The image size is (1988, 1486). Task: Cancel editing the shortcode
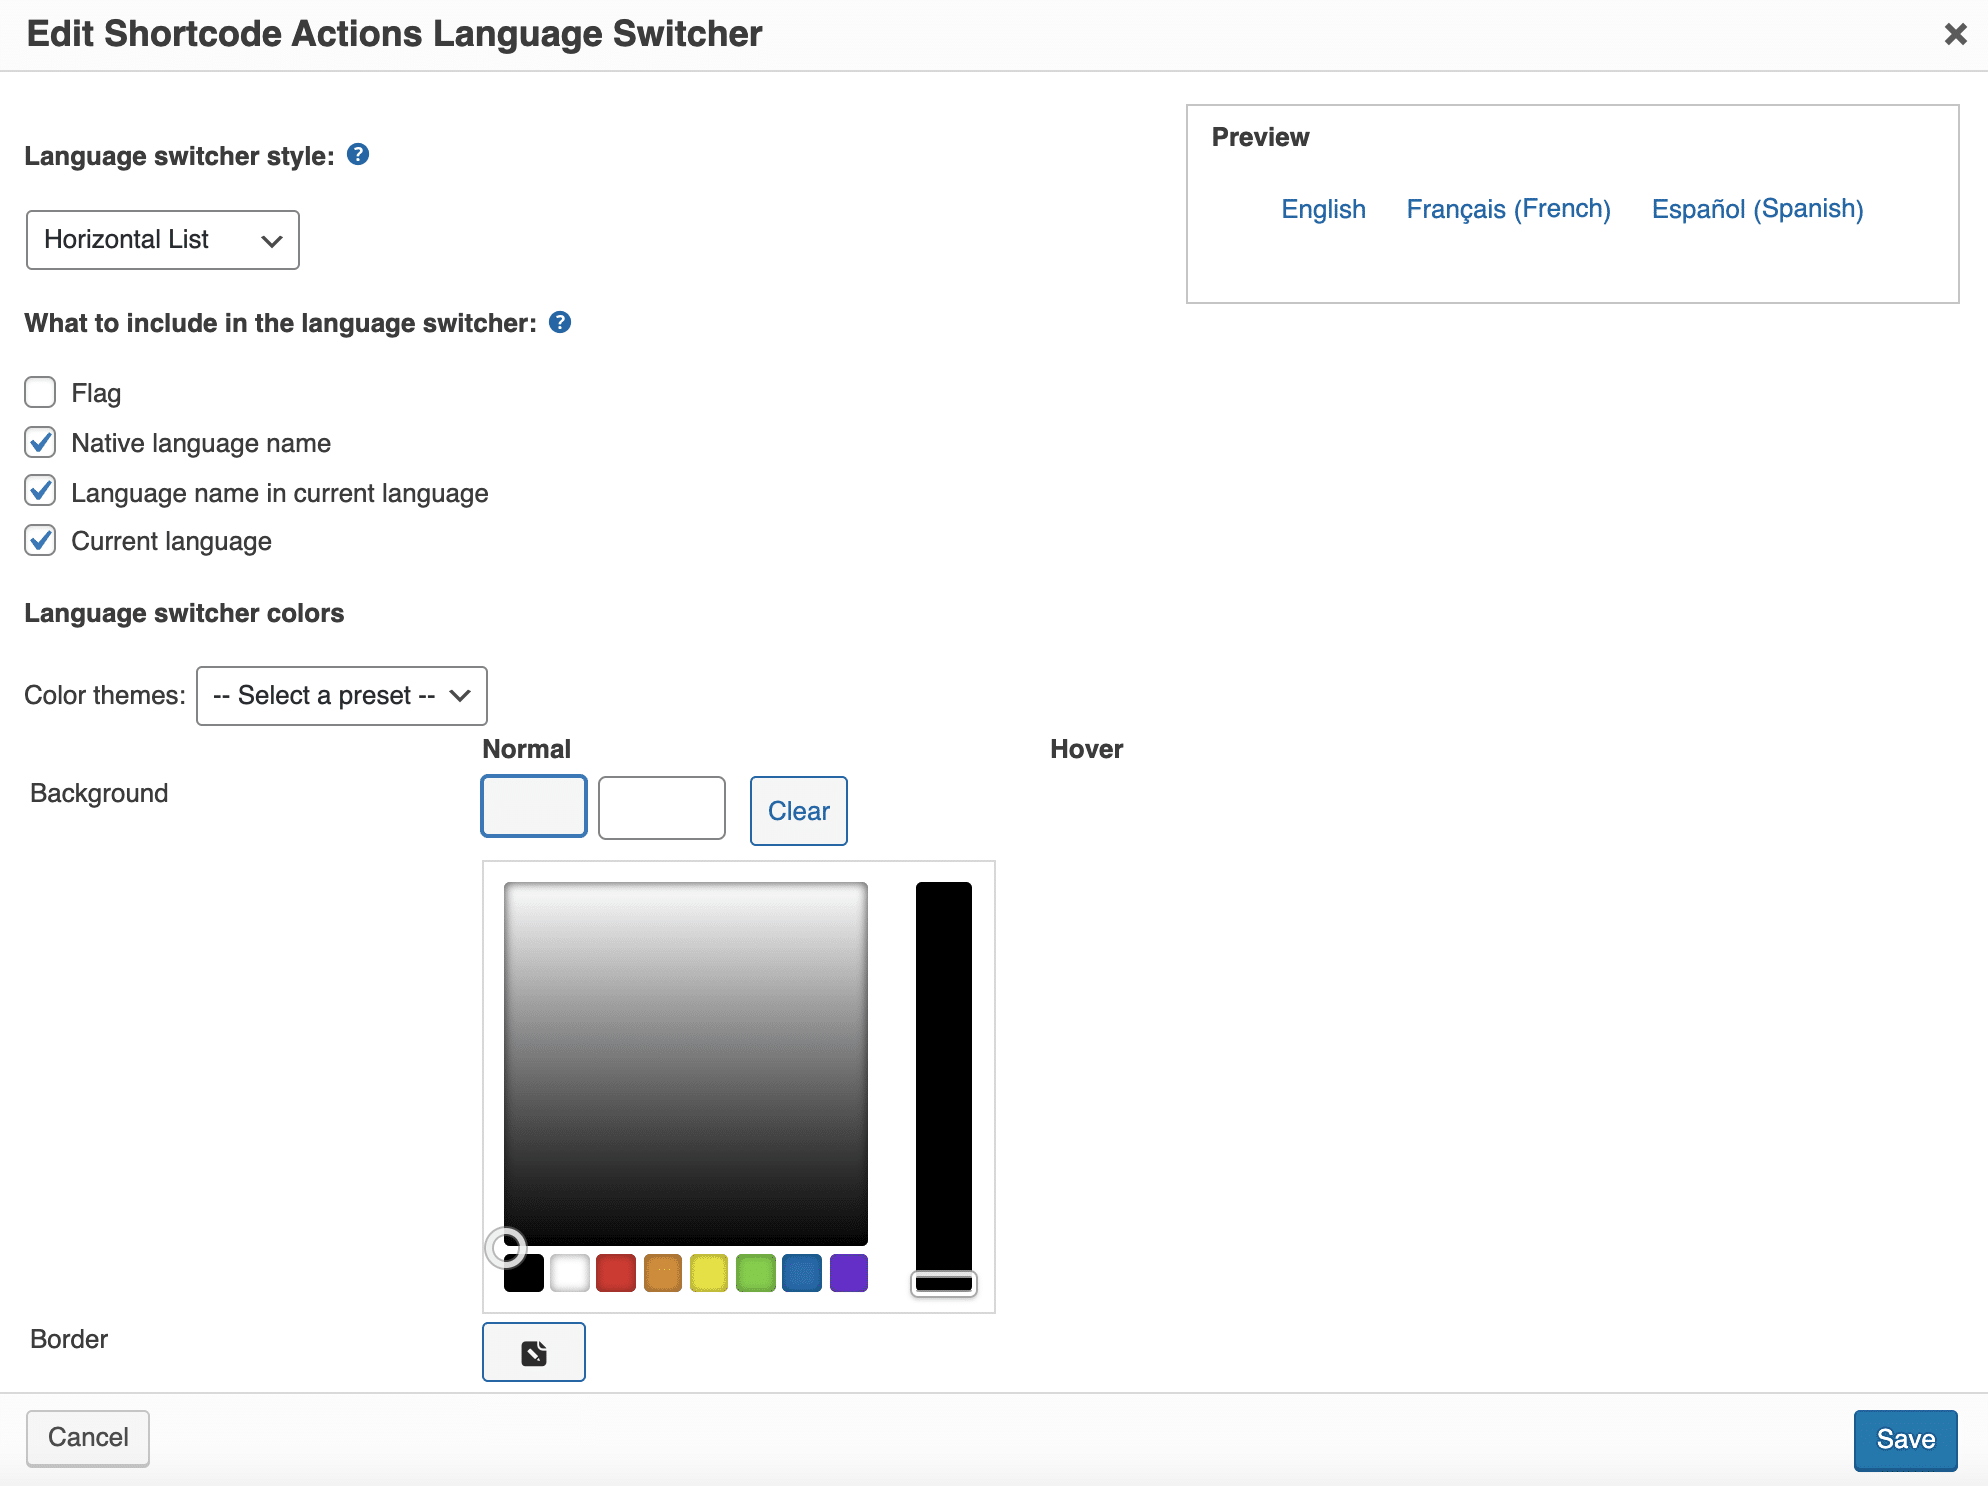point(87,1438)
